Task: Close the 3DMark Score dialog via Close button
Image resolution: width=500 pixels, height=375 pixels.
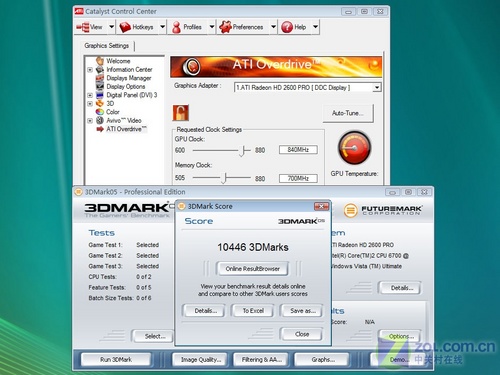Action: pyautogui.click(x=302, y=334)
